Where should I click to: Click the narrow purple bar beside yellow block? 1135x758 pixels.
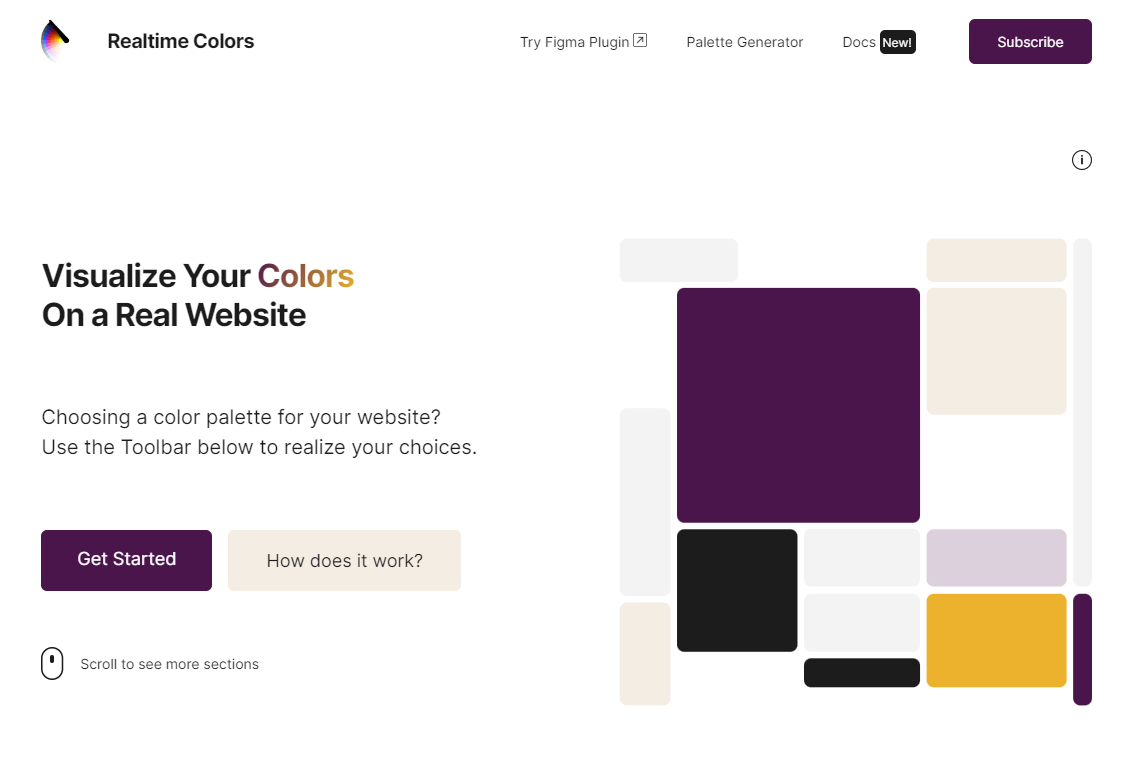pos(1082,649)
